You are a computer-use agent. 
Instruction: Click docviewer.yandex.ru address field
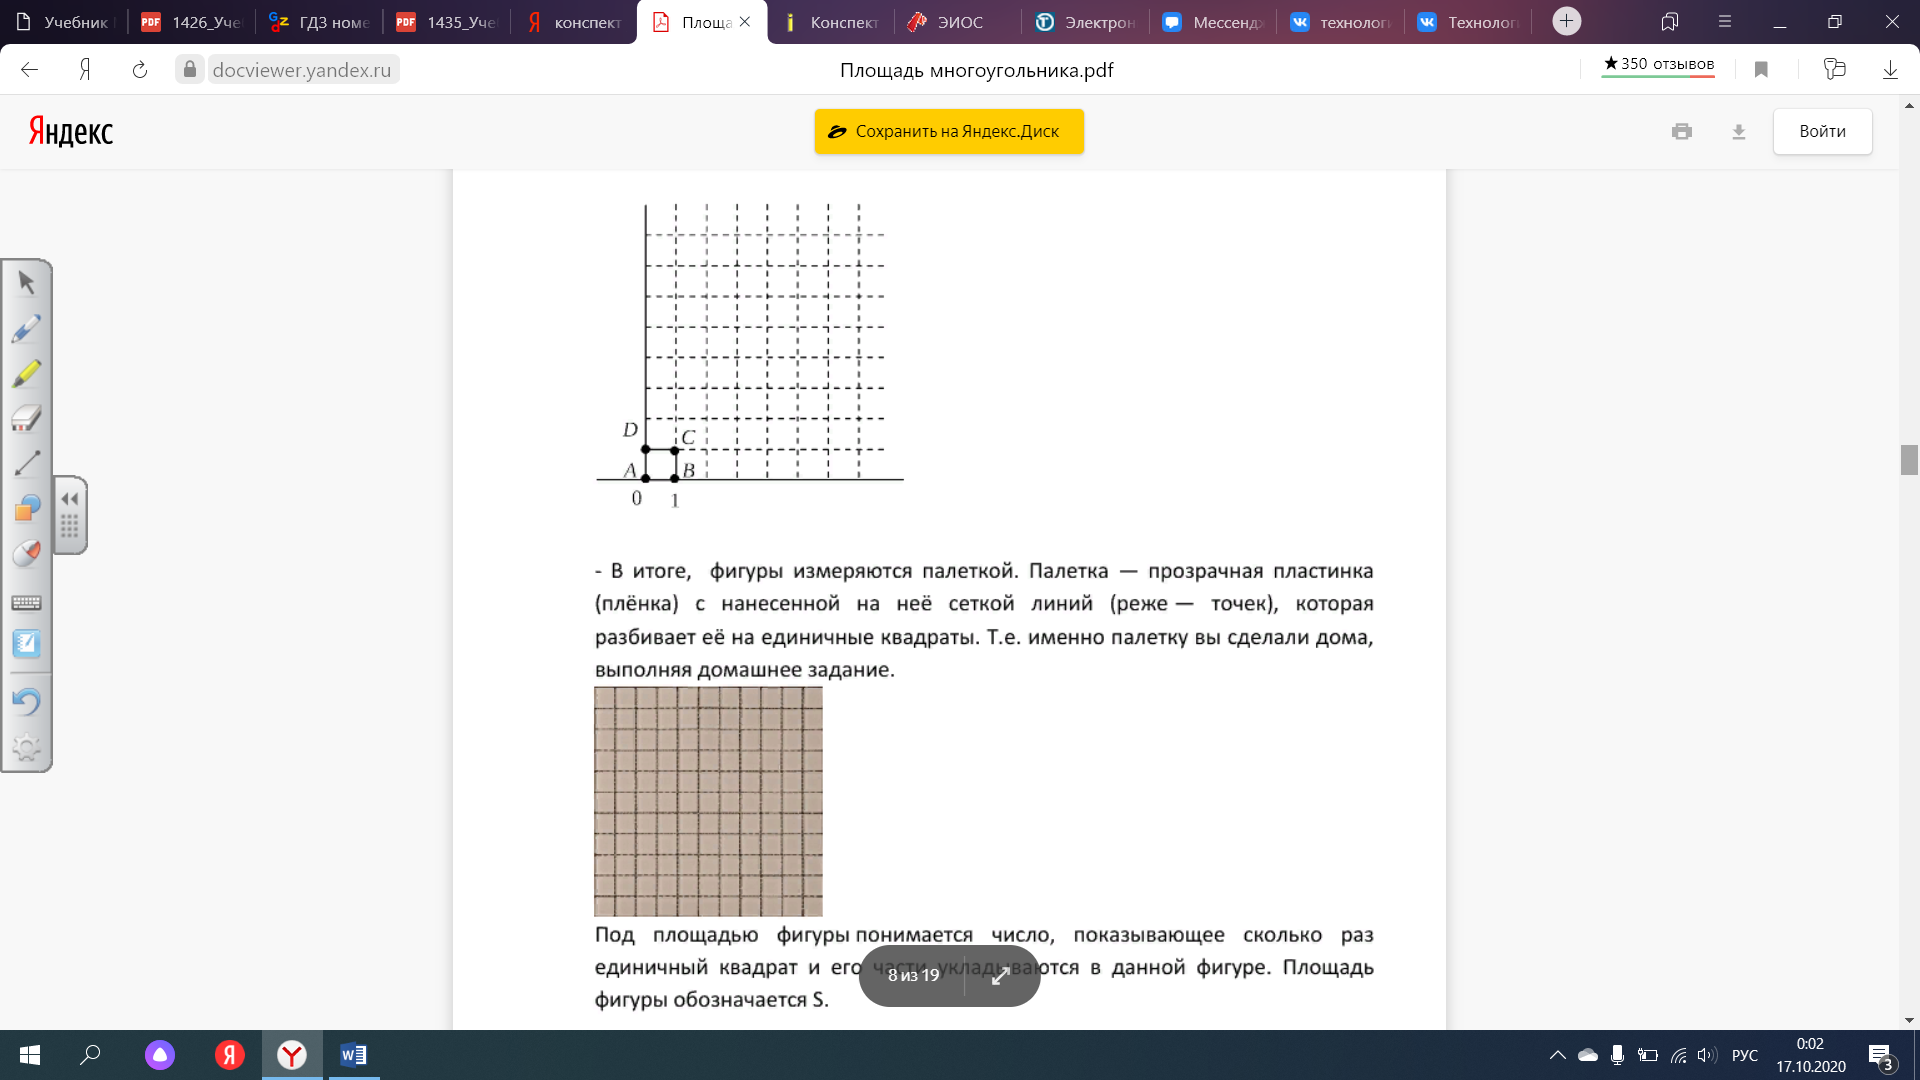pos(302,70)
